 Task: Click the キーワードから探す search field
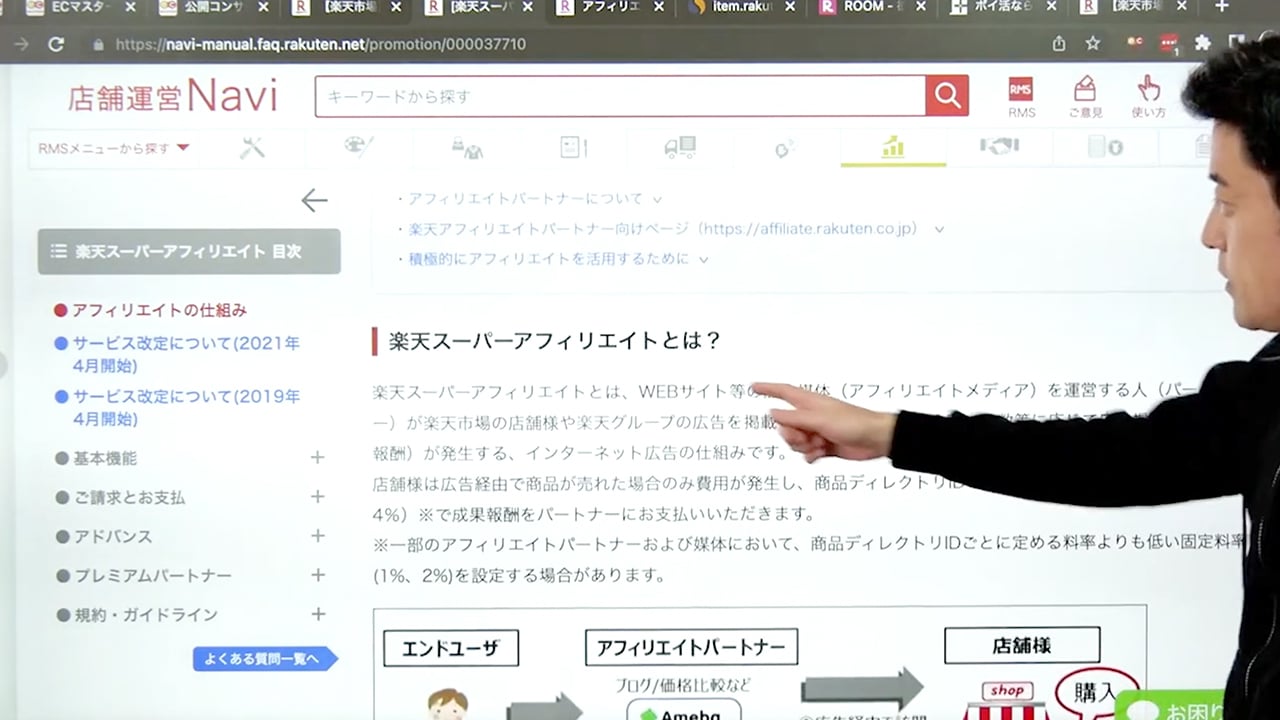coord(620,96)
